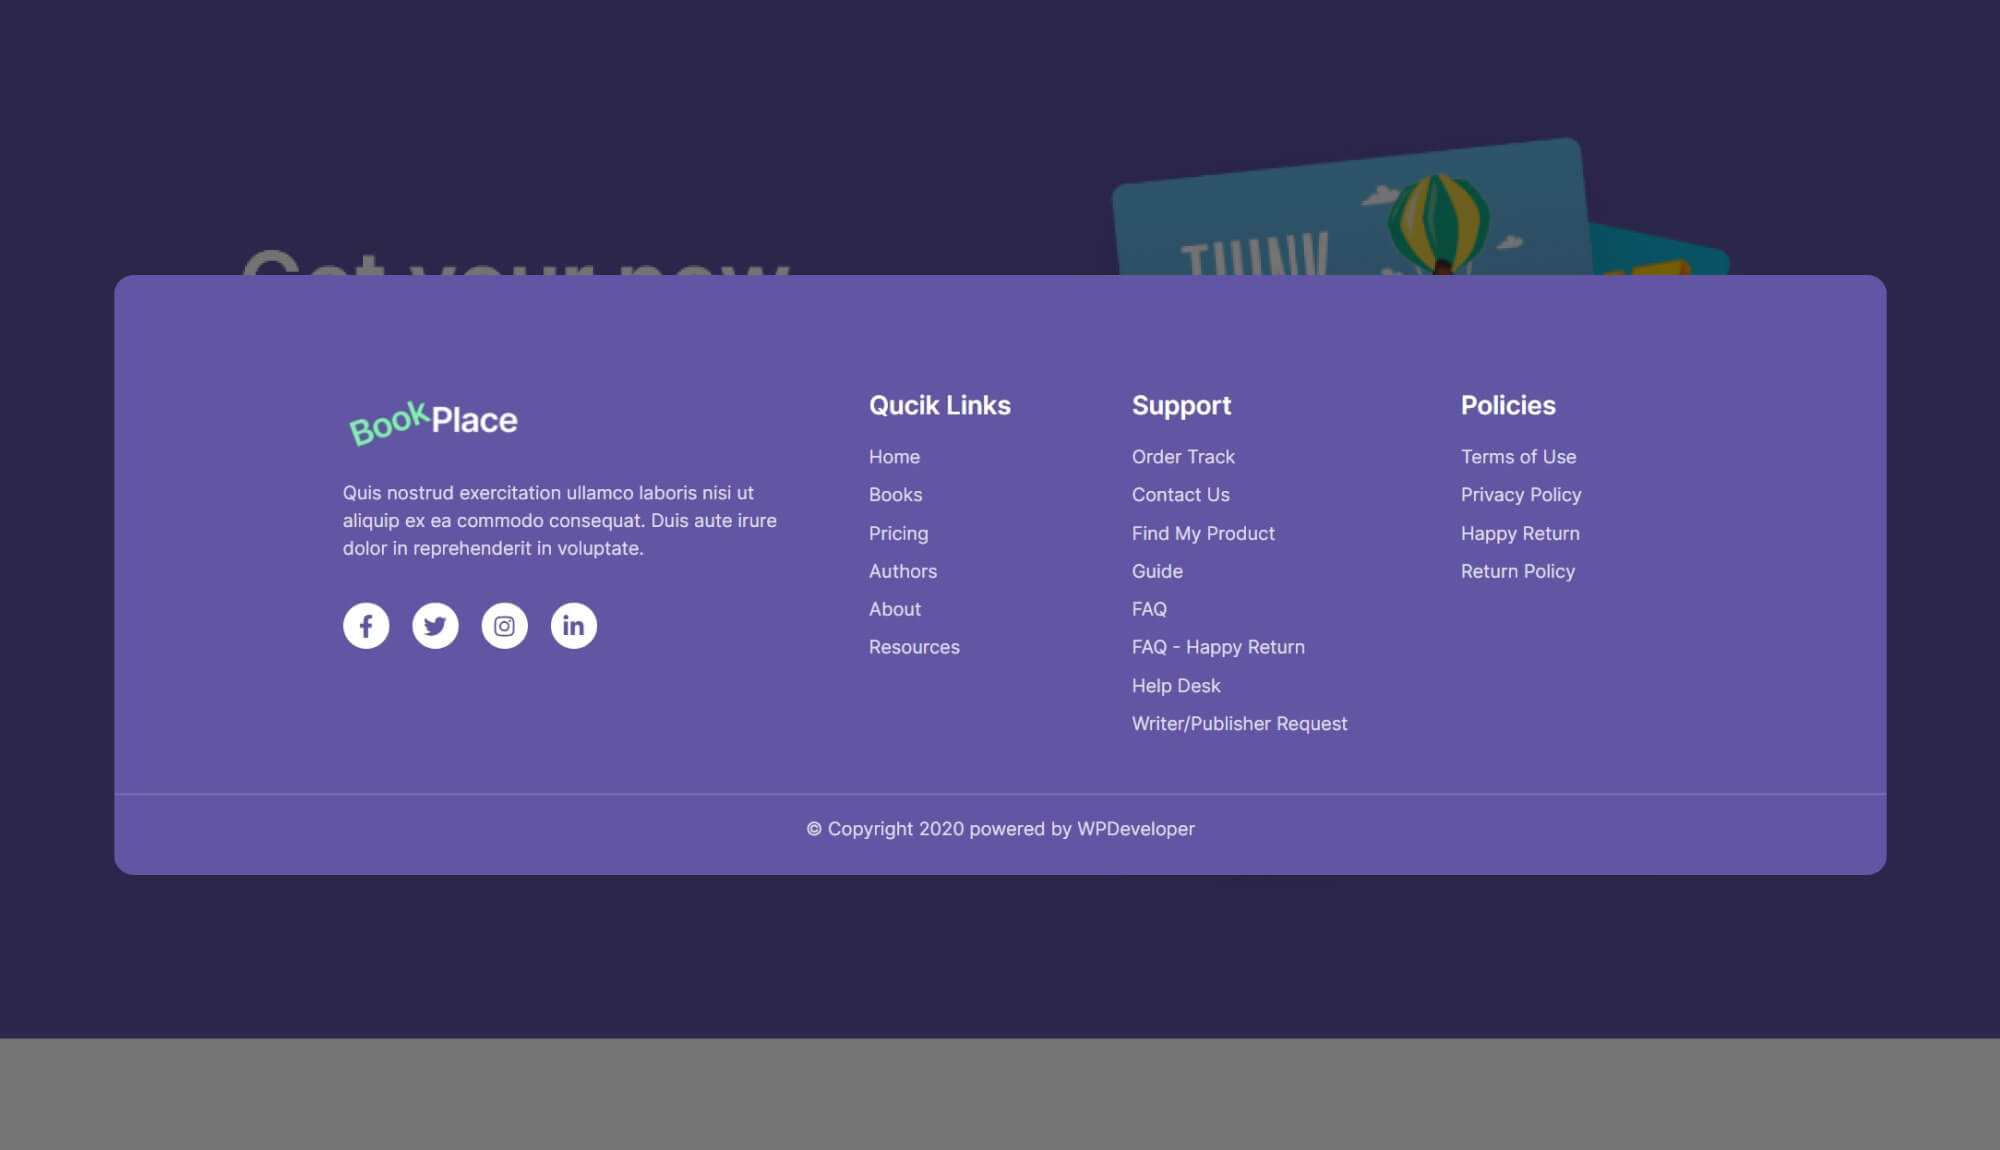Open the Pricing page
The height and width of the screenshot is (1150, 2000).
point(898,533)
